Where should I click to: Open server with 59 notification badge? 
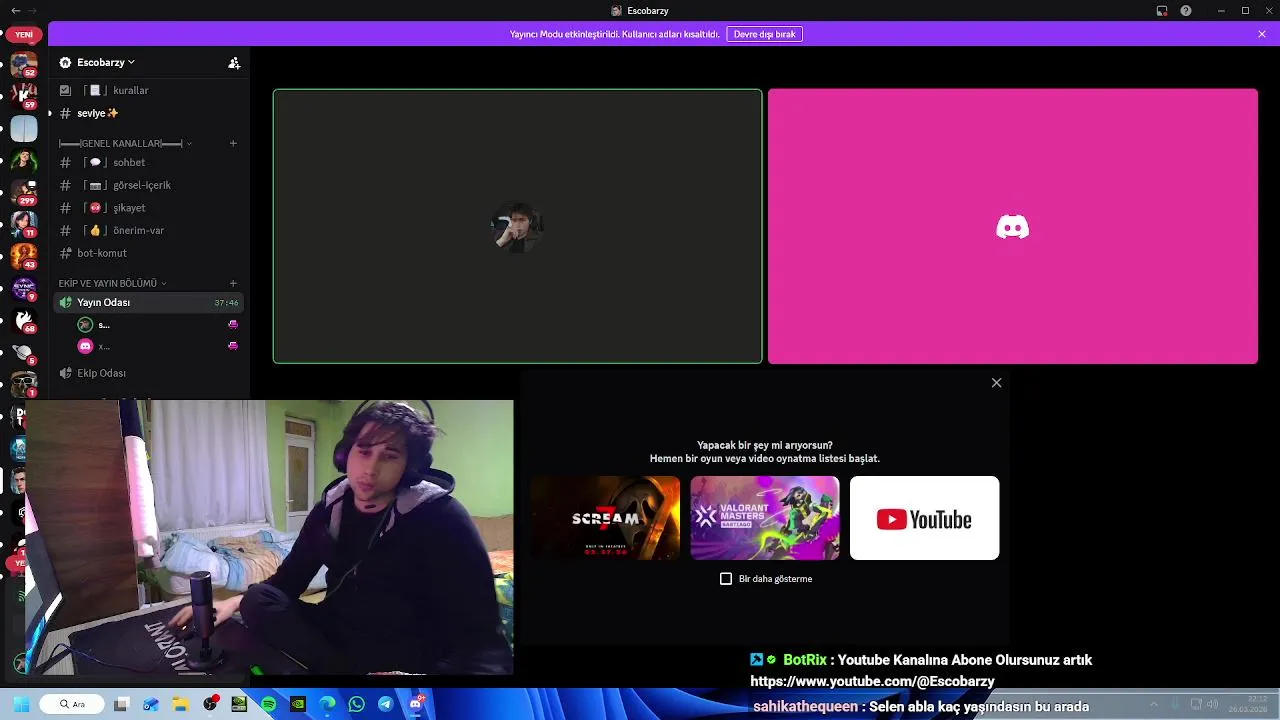(24, 97)
